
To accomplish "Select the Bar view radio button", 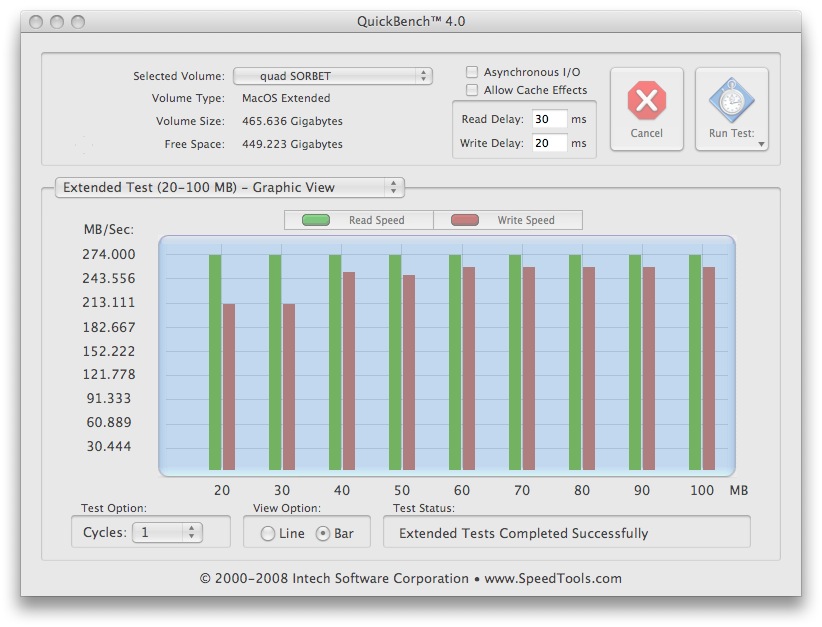I will click(x=323, y=534).
